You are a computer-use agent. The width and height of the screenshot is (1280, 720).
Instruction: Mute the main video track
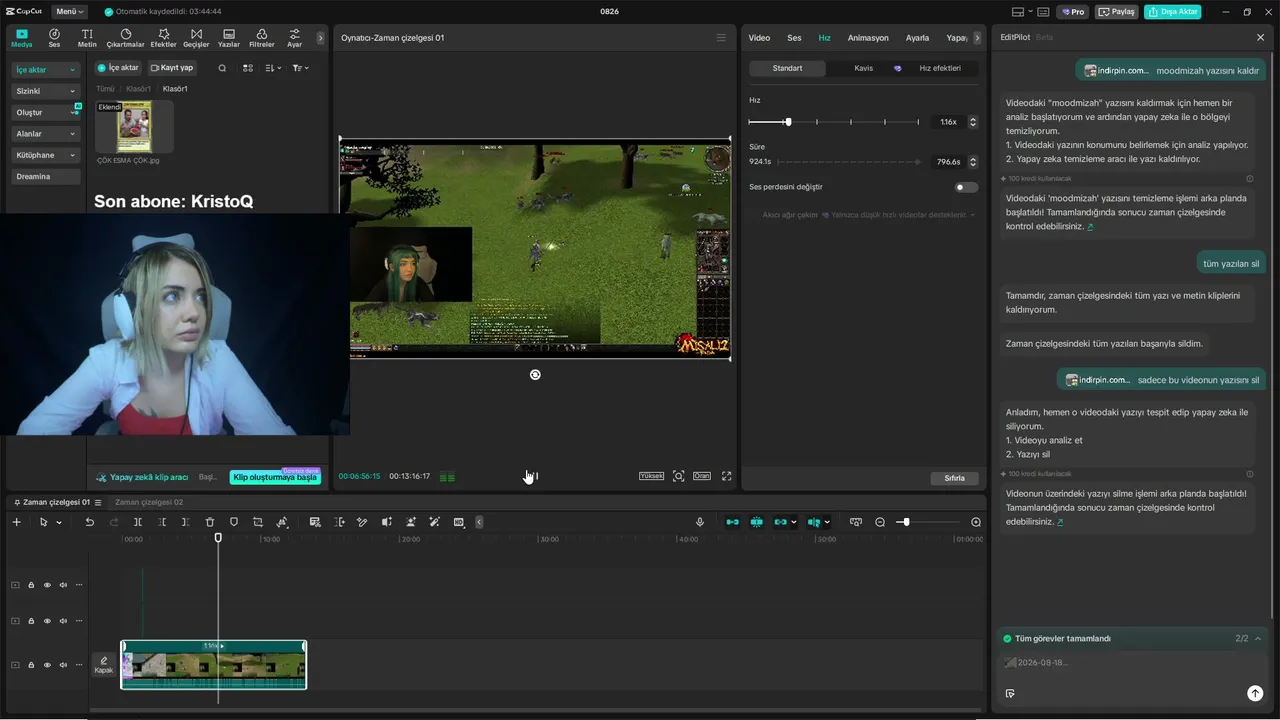(x=63, y=665)
